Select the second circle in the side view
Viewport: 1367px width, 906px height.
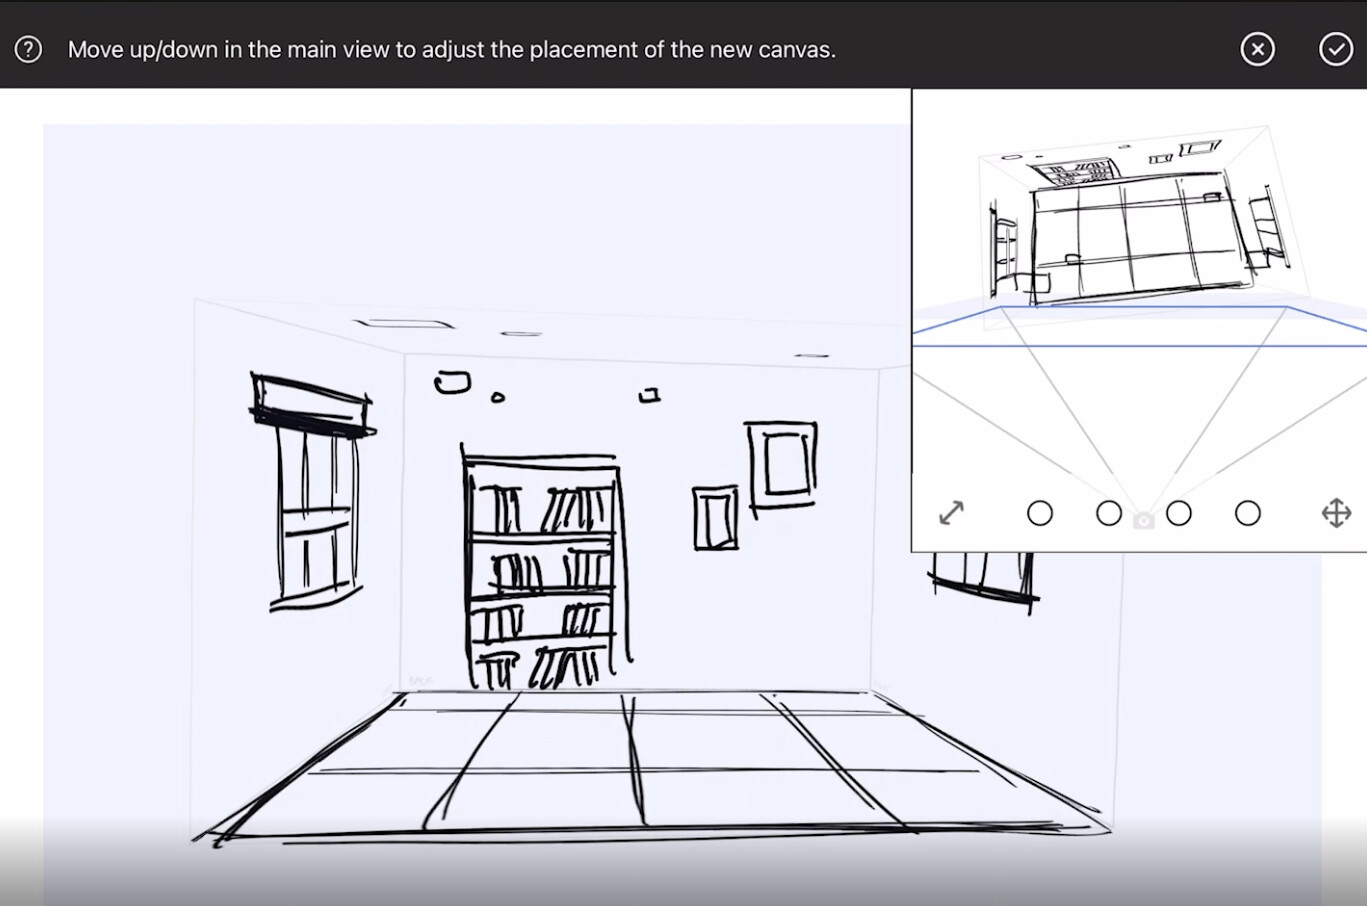[1109, 513]
